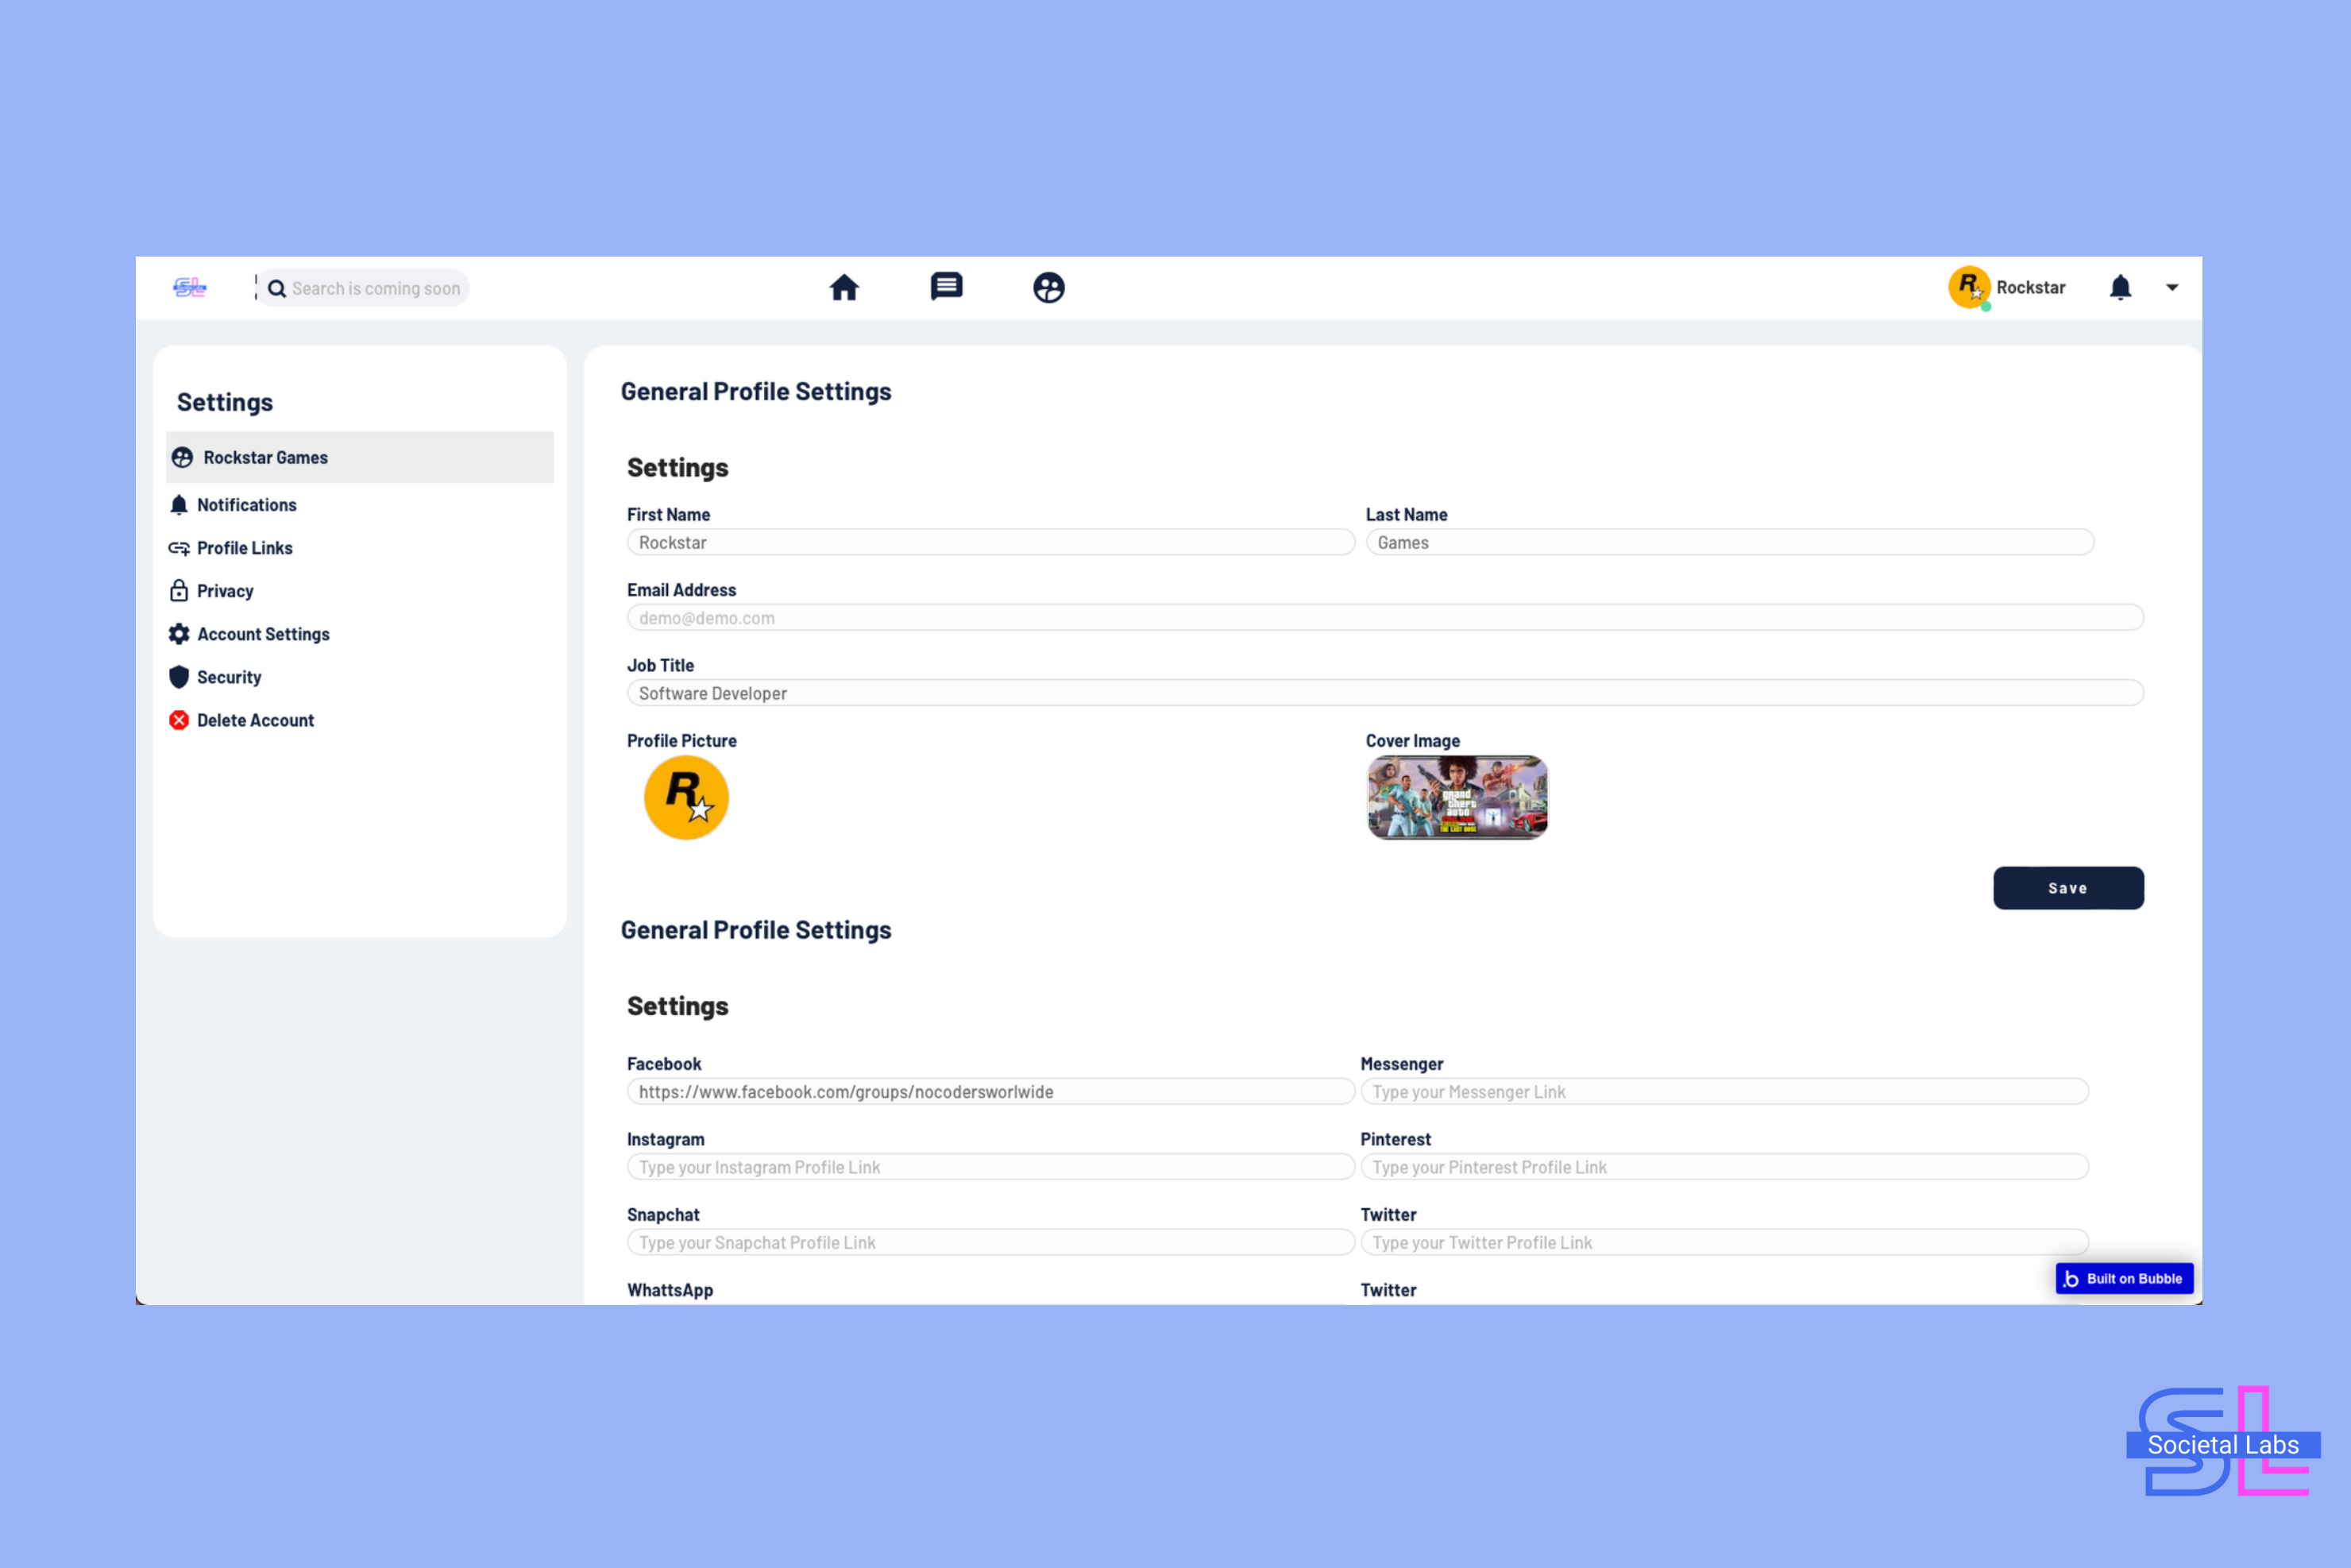Select the link icon next to Profile Links

180,547
